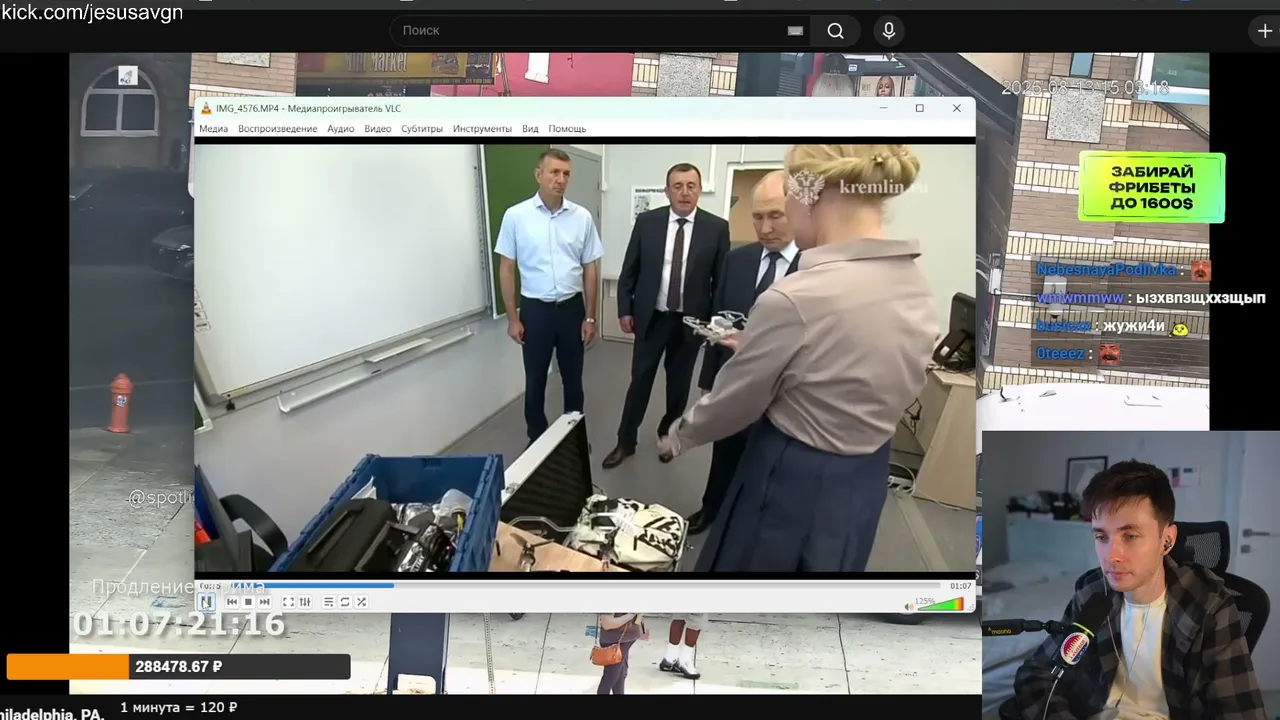Show the VLC playlist
Screen dimensions: 1280x720
click(x=328, y=602)
